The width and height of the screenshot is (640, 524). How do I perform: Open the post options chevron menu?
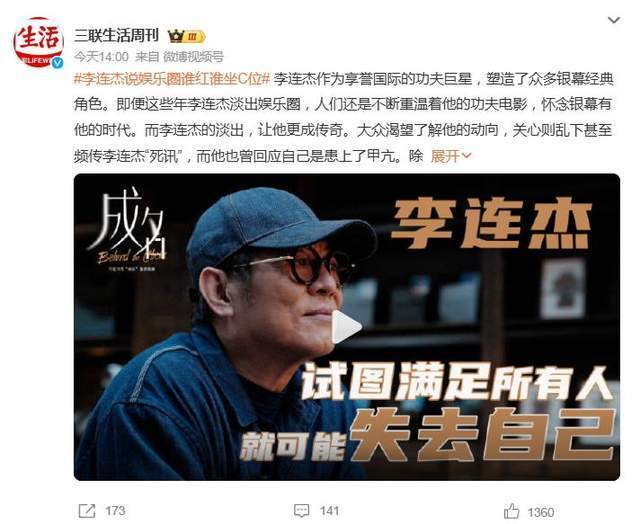point(613,20)
